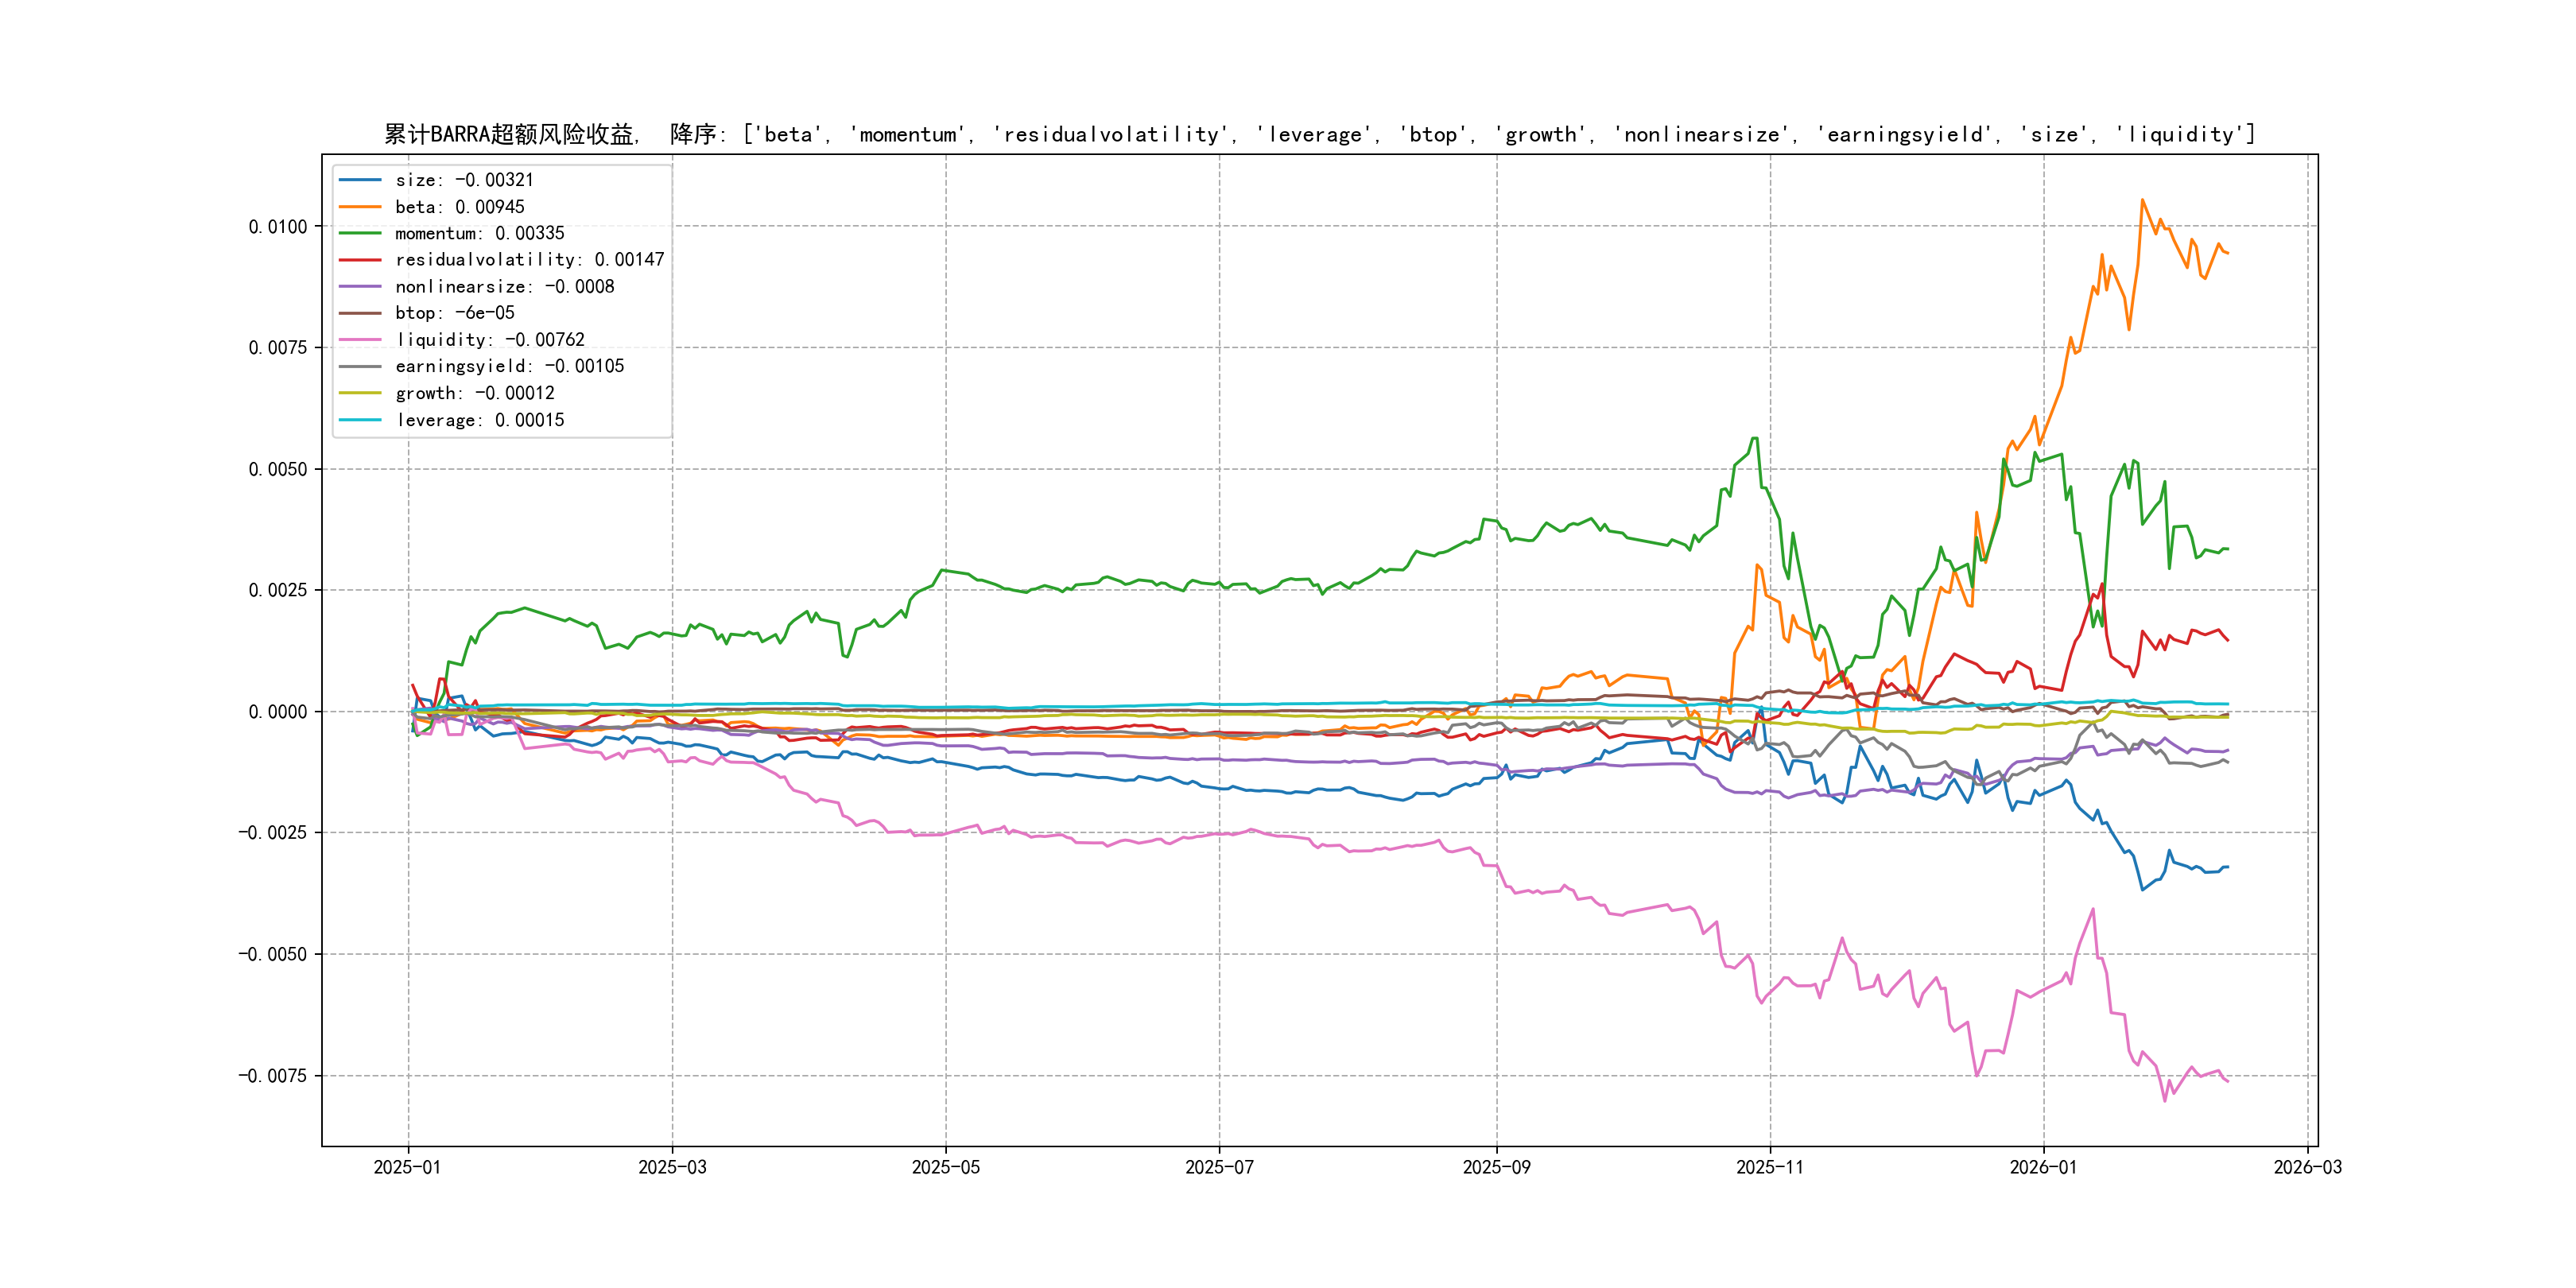Click the chart title text
Screen dimensions: 2576x1288
[x=1319, y=134]
